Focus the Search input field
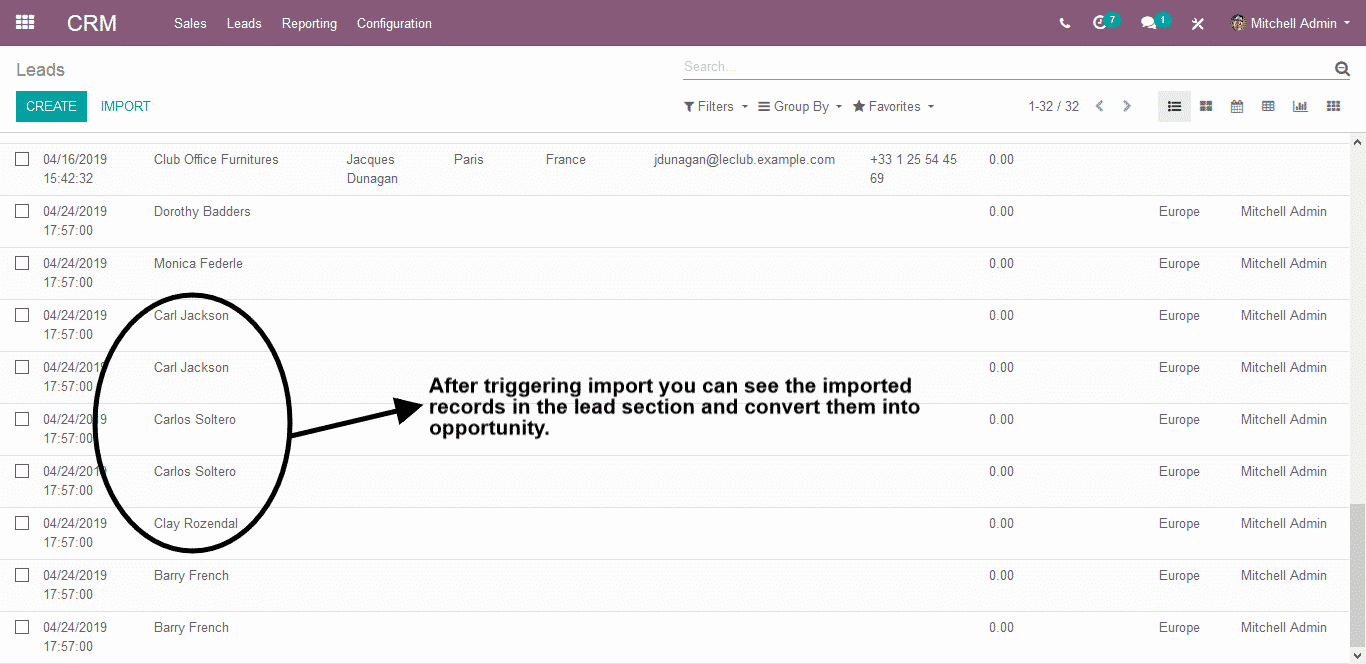 pyautogui.click(x=1006, y=67)
